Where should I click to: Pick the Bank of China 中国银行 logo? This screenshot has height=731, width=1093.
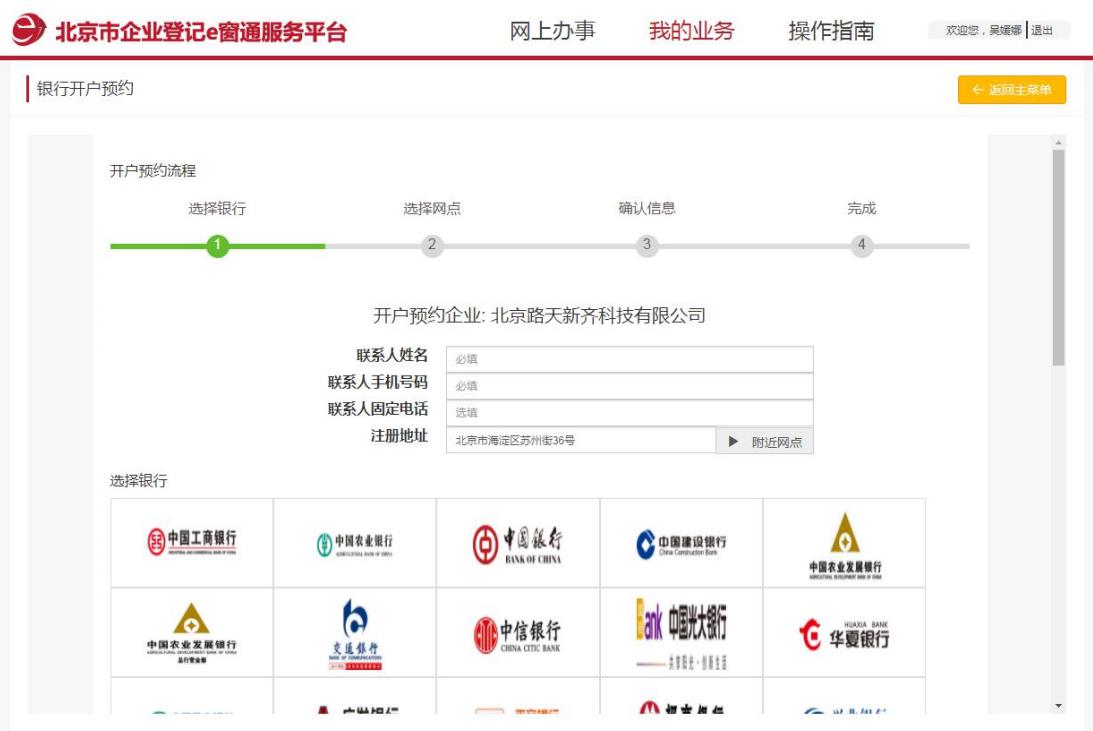point(517,542)
